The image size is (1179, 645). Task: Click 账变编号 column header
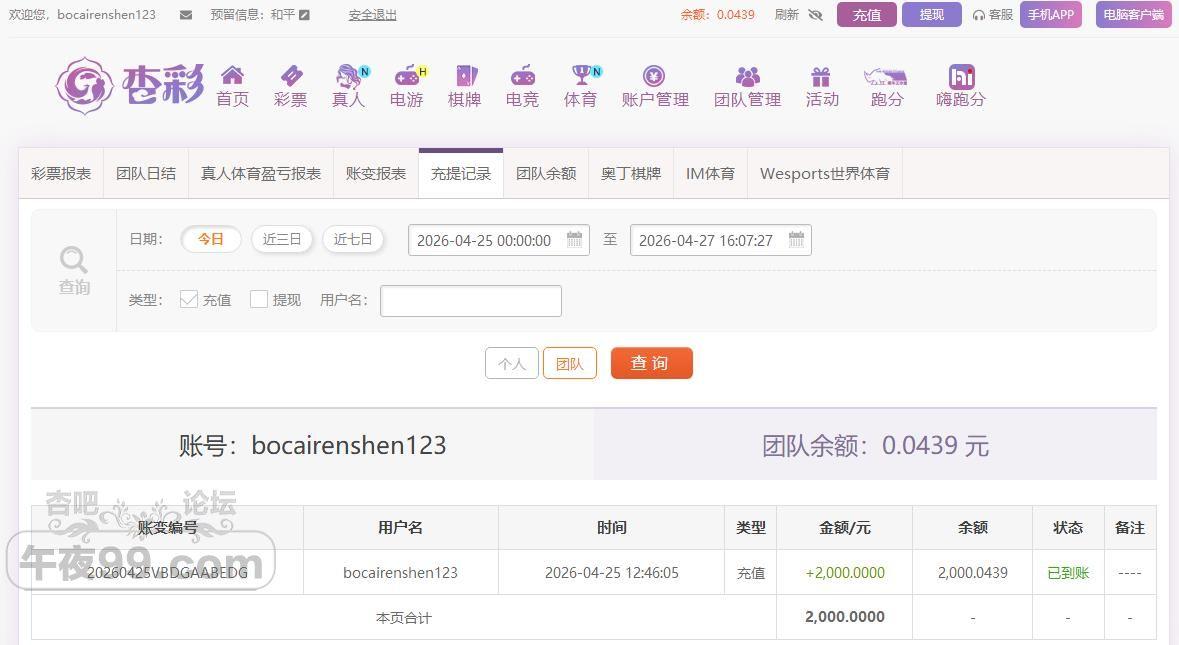point(167,528)
